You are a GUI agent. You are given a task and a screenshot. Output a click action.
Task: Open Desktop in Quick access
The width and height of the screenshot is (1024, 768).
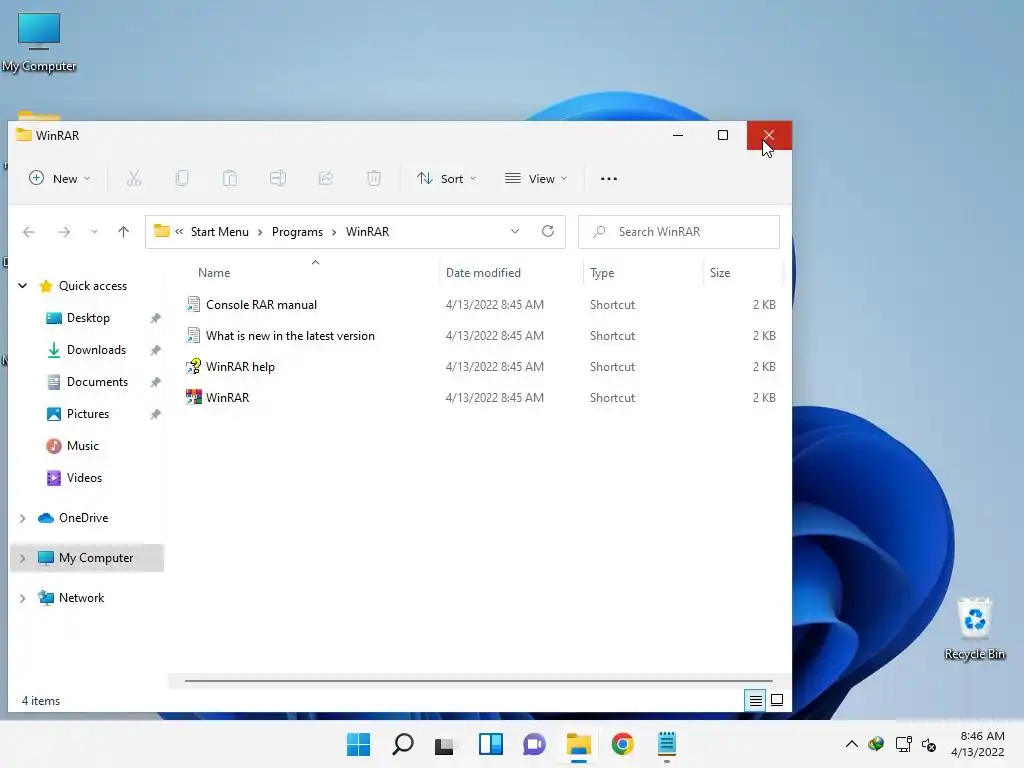(x=88, y=318)
